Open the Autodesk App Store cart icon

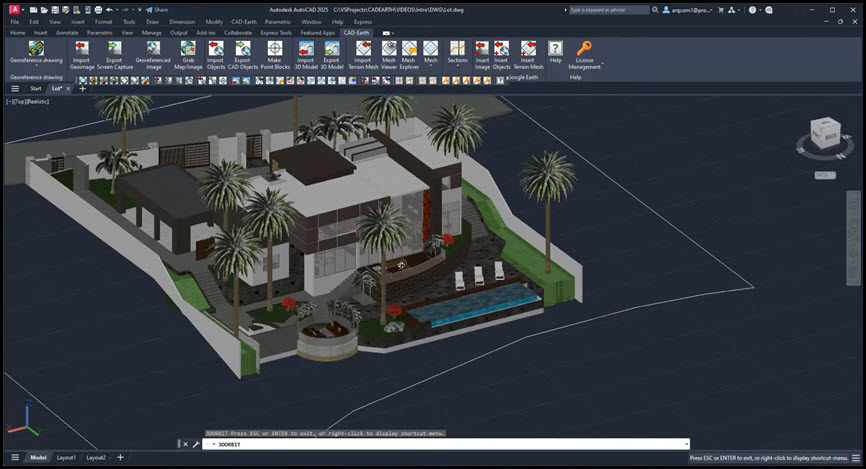coord(721,10)
